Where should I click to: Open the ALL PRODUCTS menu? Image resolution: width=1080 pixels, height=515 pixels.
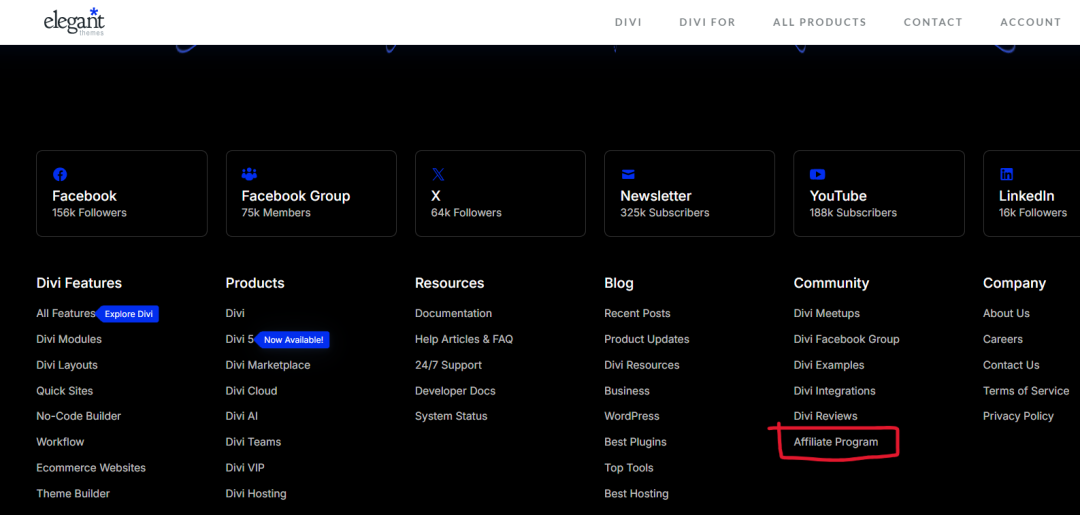pyautogui.click(x=820, y=22)
